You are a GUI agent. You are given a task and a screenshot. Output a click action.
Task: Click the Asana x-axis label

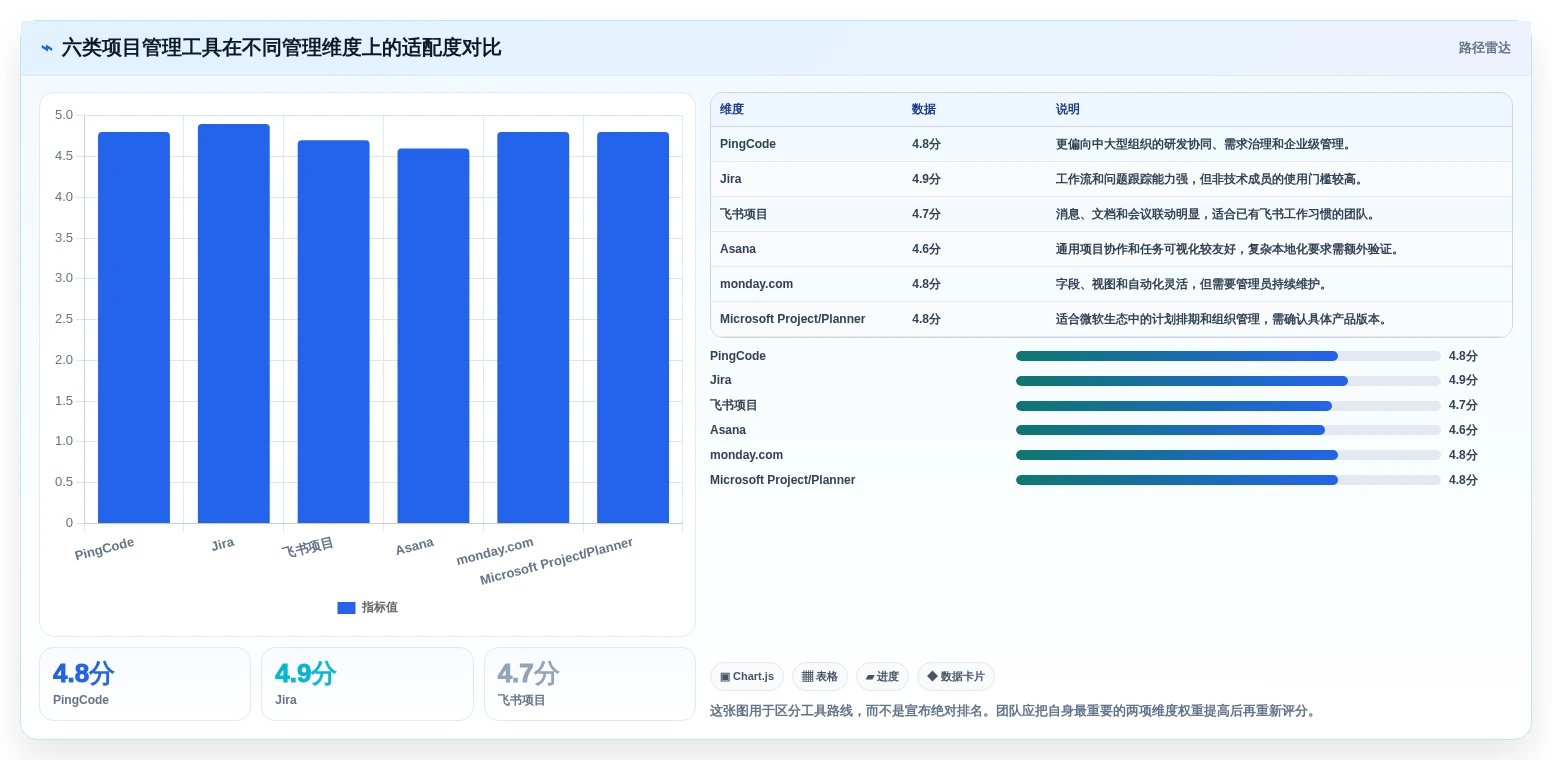coord(414,546)
